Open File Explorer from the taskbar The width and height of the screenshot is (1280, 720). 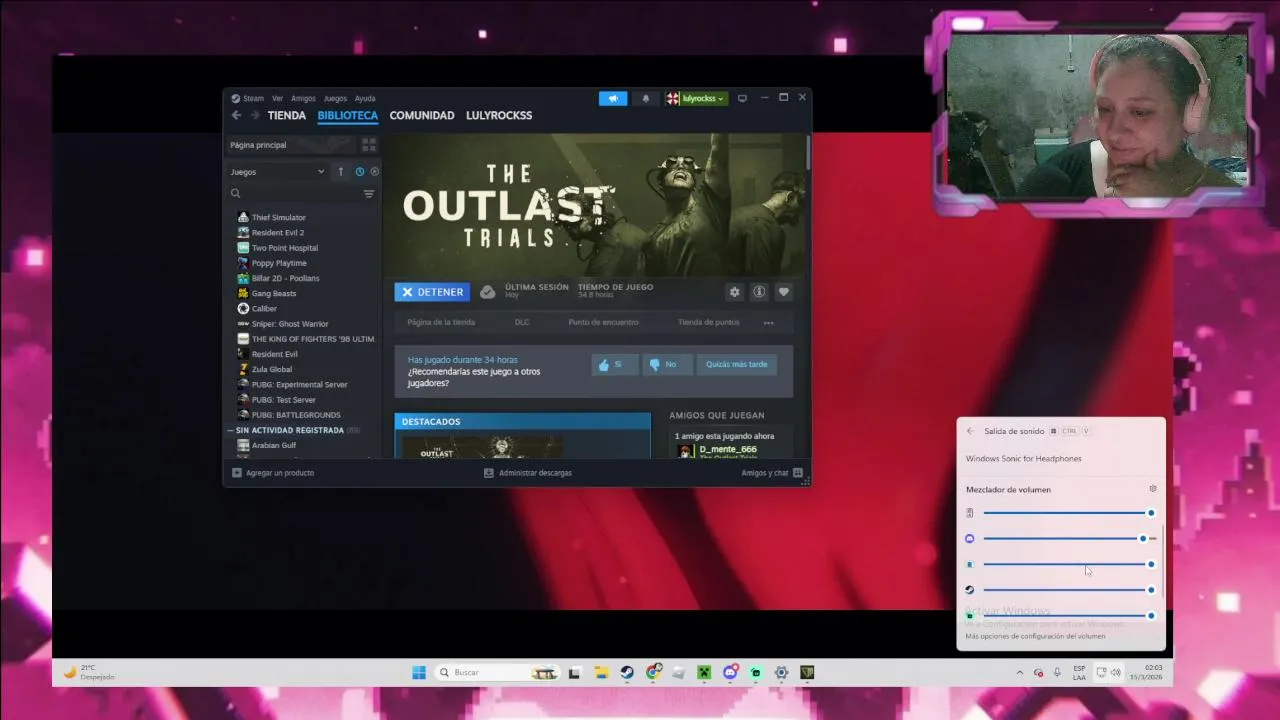point(600,673)
